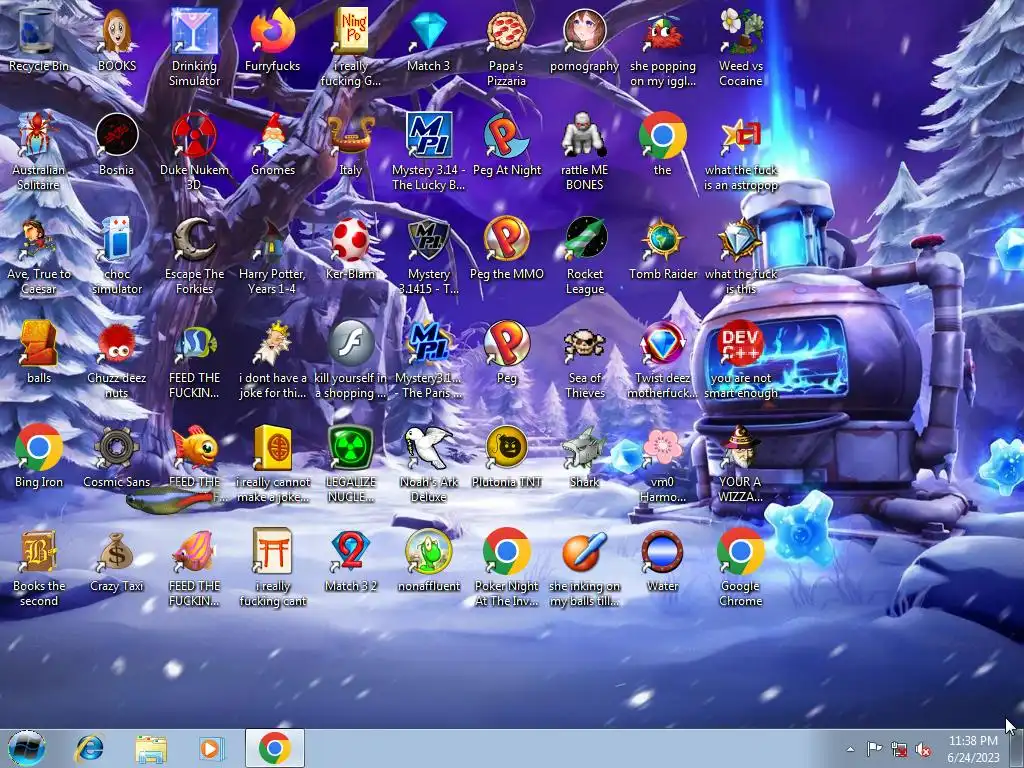Launch Papa's Pizzaria shortcut

coord(506,47)
